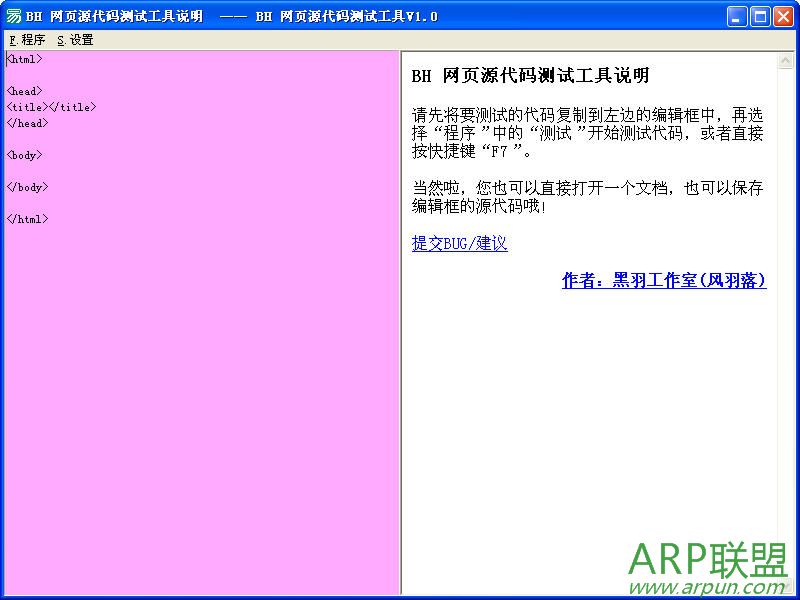Image resolution: width=800 pixels, height=600 pixels.
Task: Click the 提交BUG/建议 link
Action: point(459,243)
